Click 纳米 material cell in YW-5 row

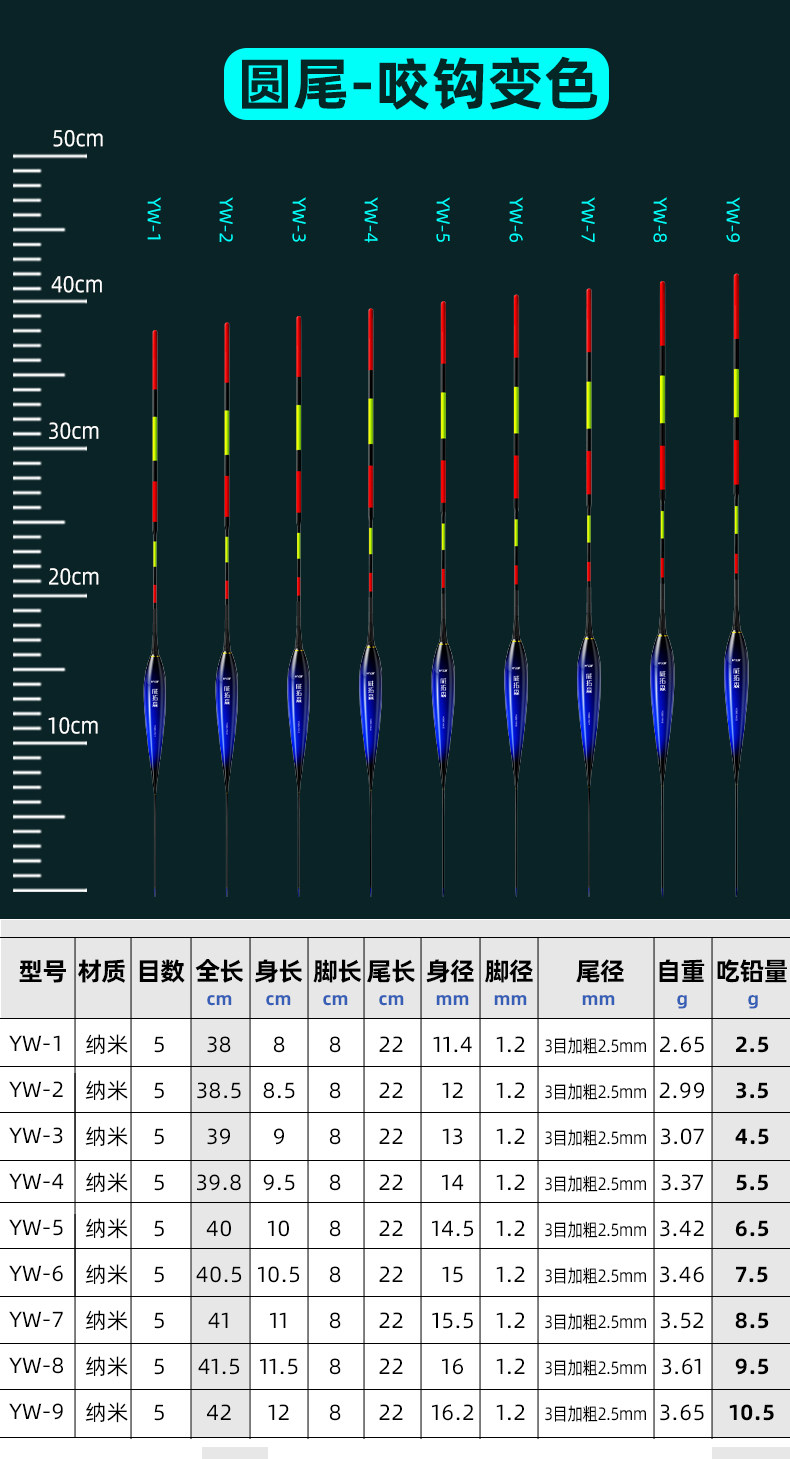pyautogui.click(x=107, y=1228)
